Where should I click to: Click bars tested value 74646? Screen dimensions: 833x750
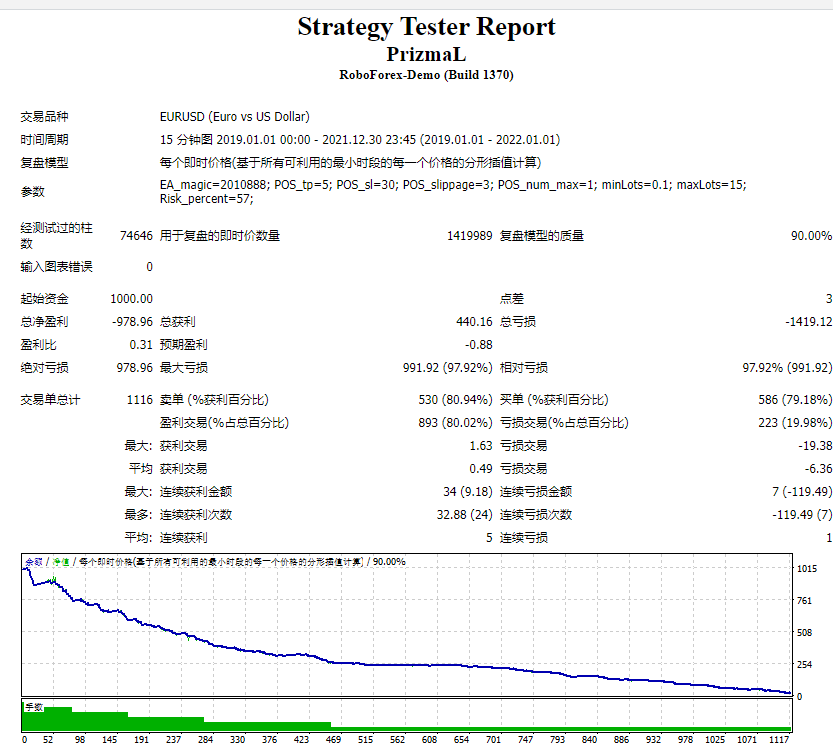tap(136, 236)
